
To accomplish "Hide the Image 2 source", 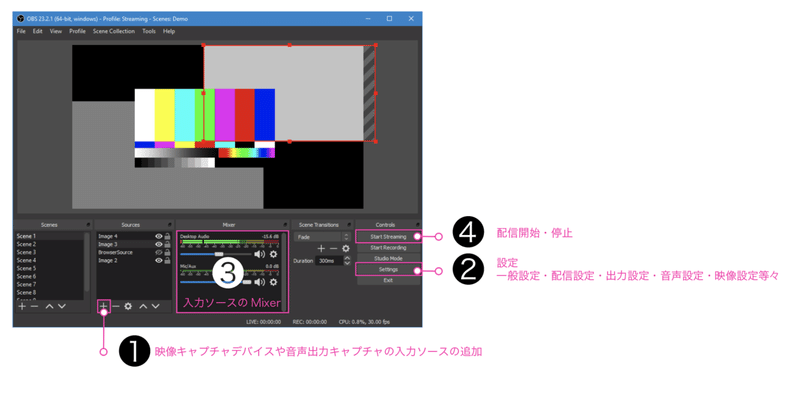I will [x=159, y=261].
